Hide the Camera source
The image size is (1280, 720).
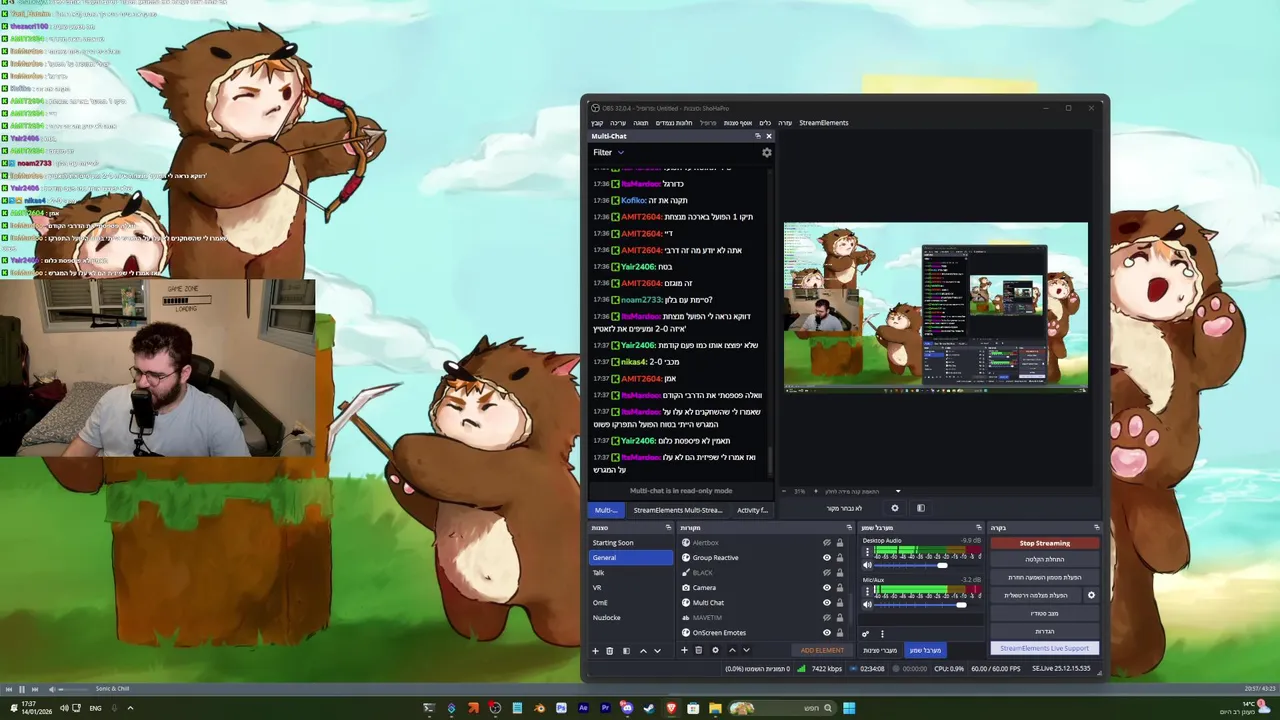(x=827, y=588)
